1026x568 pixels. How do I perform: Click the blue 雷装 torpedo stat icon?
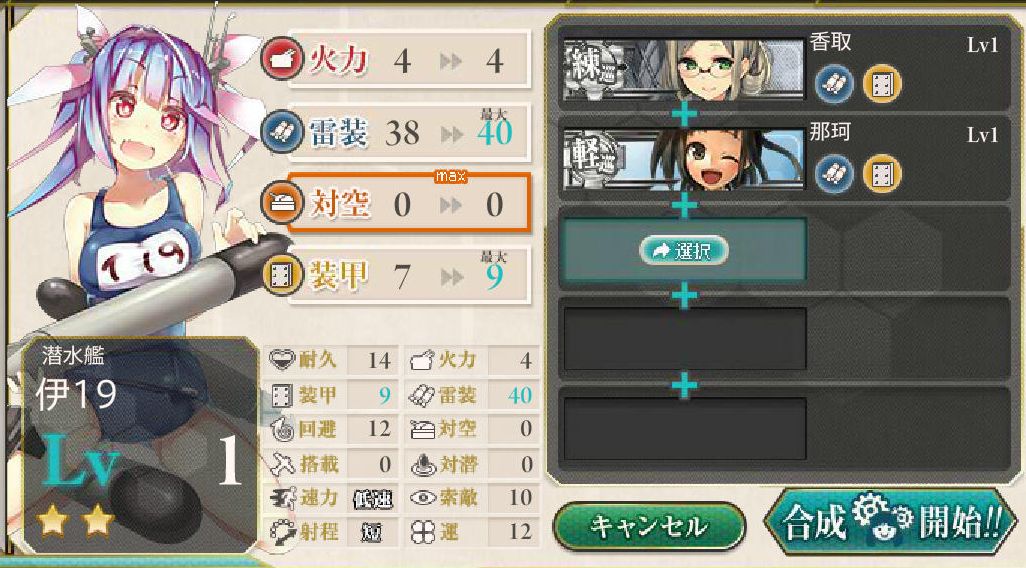point(282,132)
